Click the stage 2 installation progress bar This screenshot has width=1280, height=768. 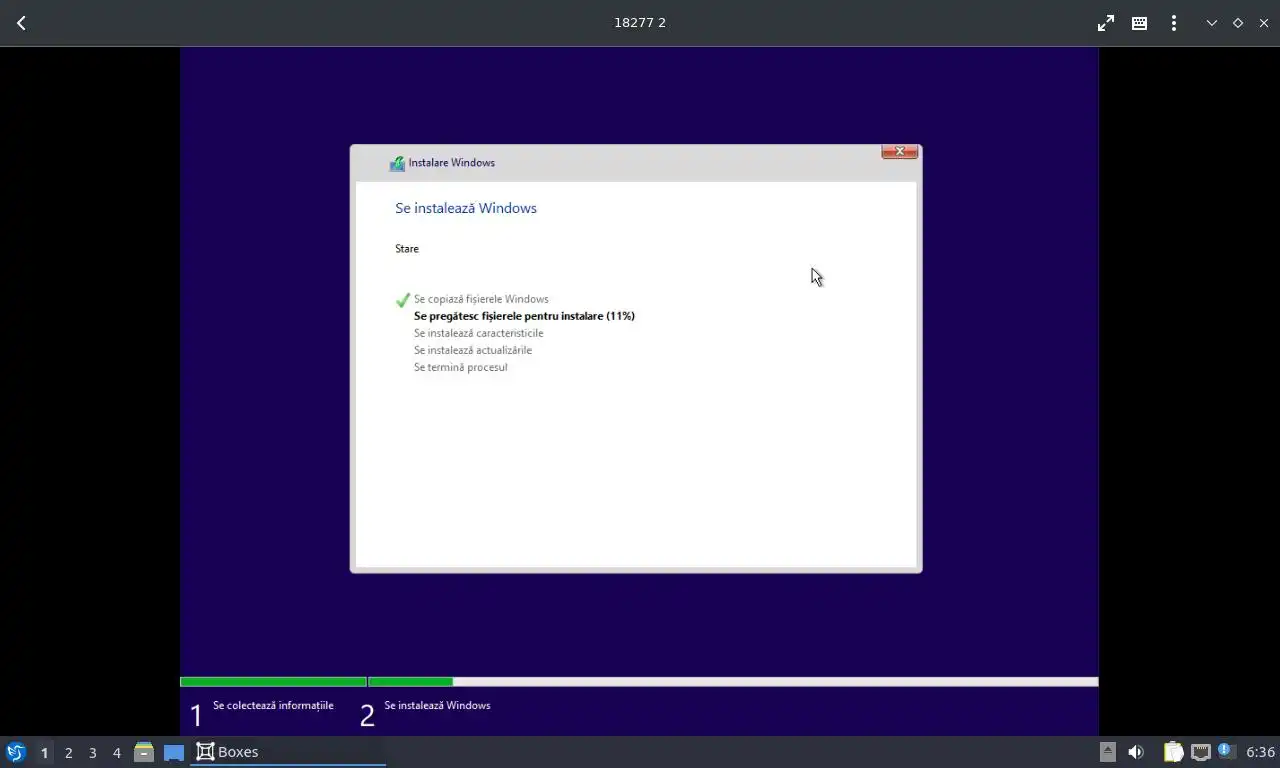pos(733,682)
